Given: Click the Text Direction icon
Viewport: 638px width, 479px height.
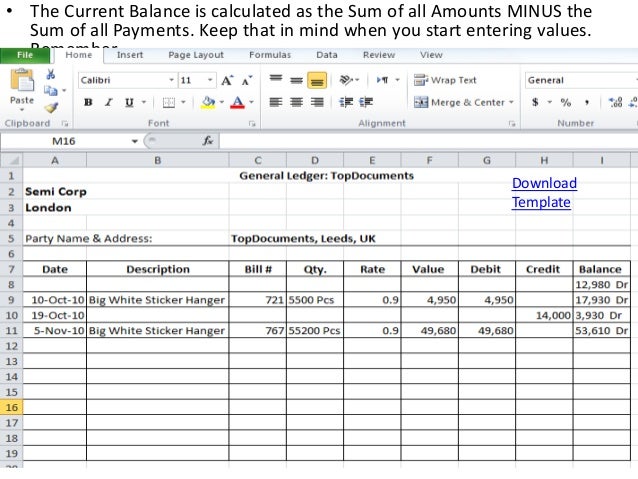Looking at the screenshot, I should 382,80.
